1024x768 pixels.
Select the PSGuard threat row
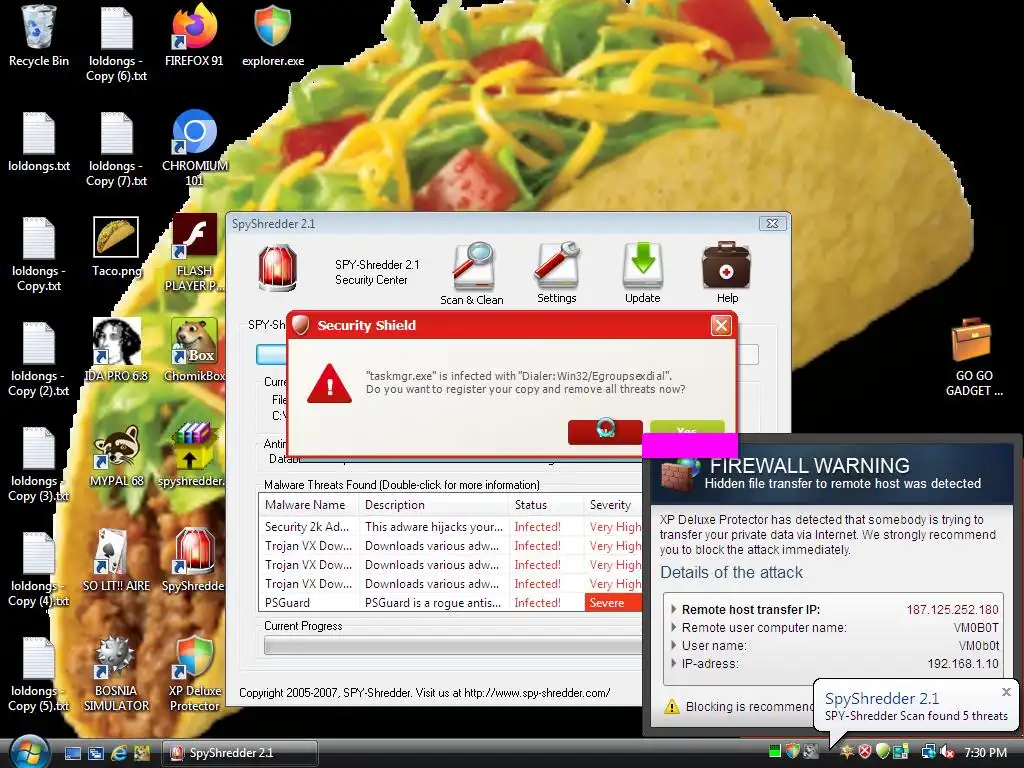tap(451, 603)
